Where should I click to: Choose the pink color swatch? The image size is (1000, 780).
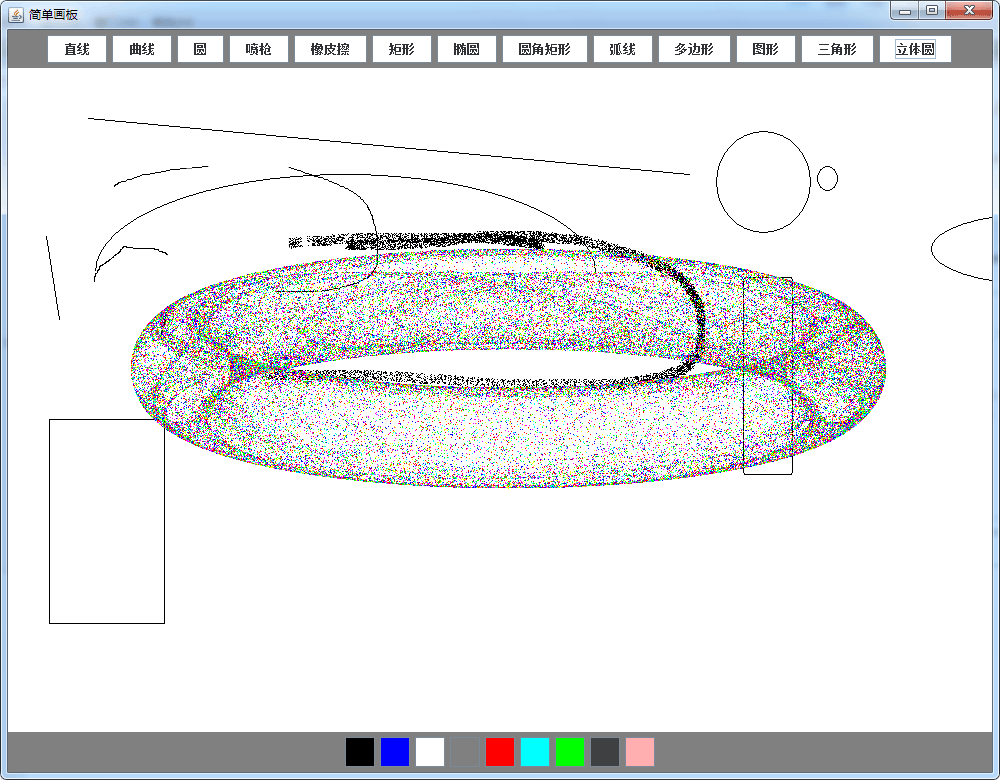point(640,752)
